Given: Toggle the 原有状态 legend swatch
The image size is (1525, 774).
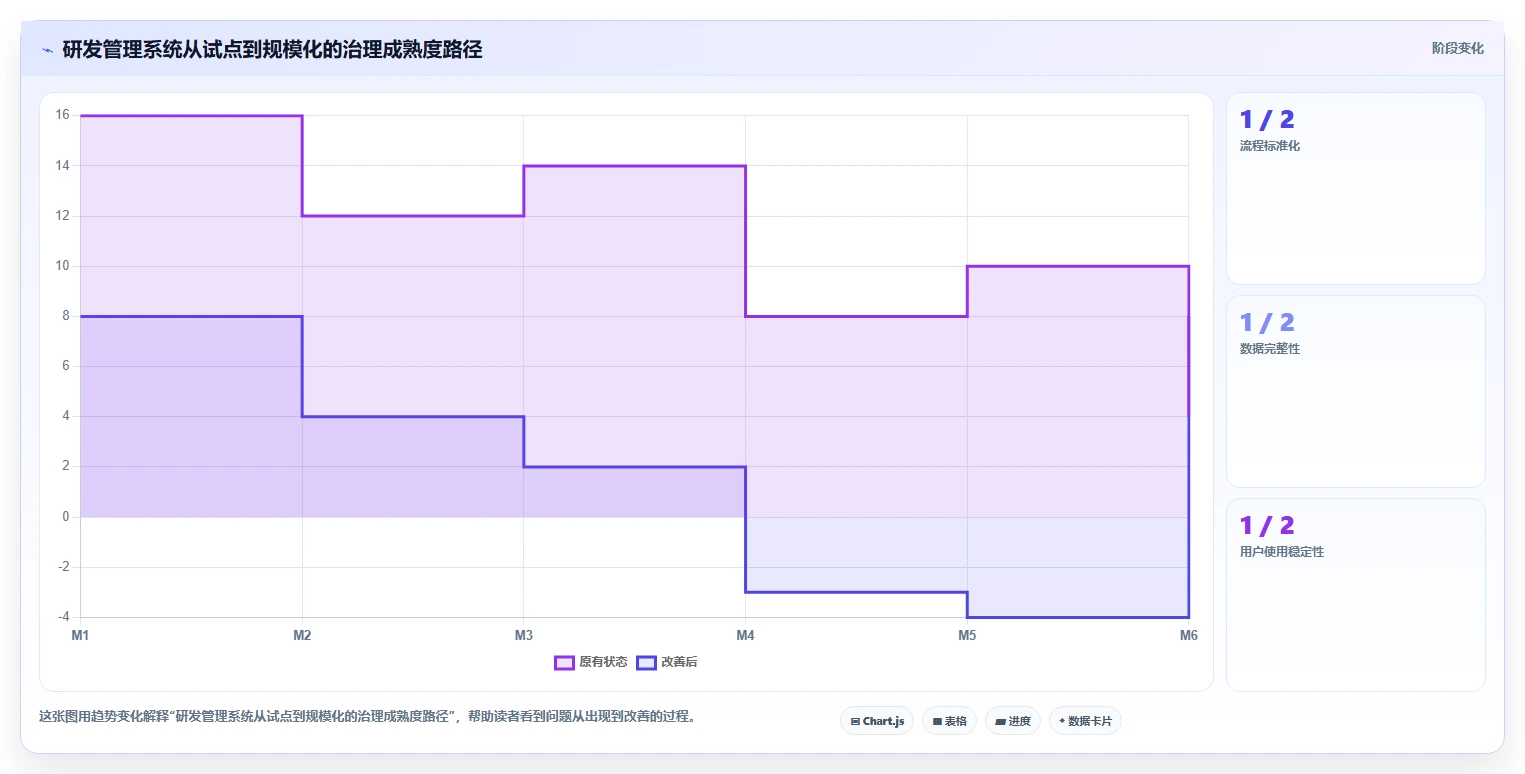Looking at the screenshot, I should tap(564, 663).
